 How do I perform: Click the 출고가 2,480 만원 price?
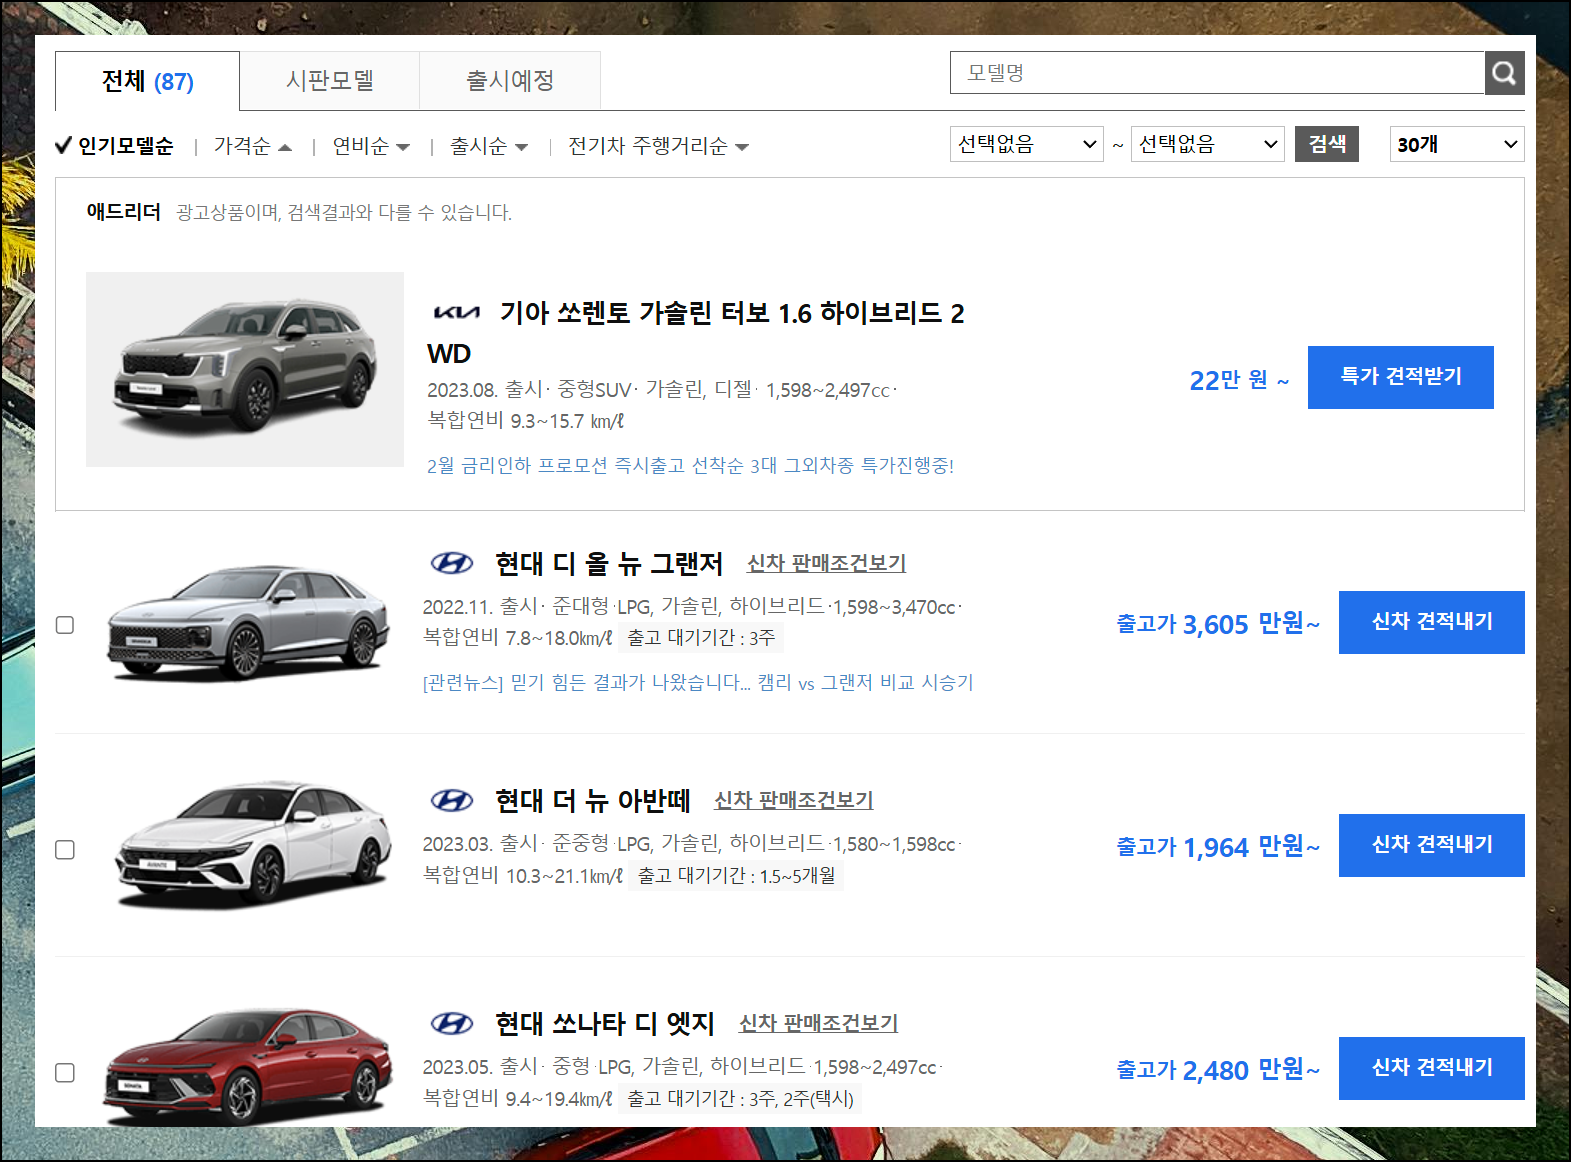[1218, 1070]
